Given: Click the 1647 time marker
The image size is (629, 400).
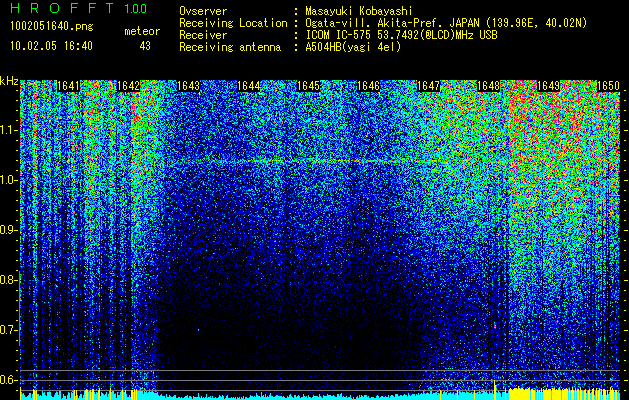Looking at the screenshot, I should pyautogui.click(x=428, y=86).
